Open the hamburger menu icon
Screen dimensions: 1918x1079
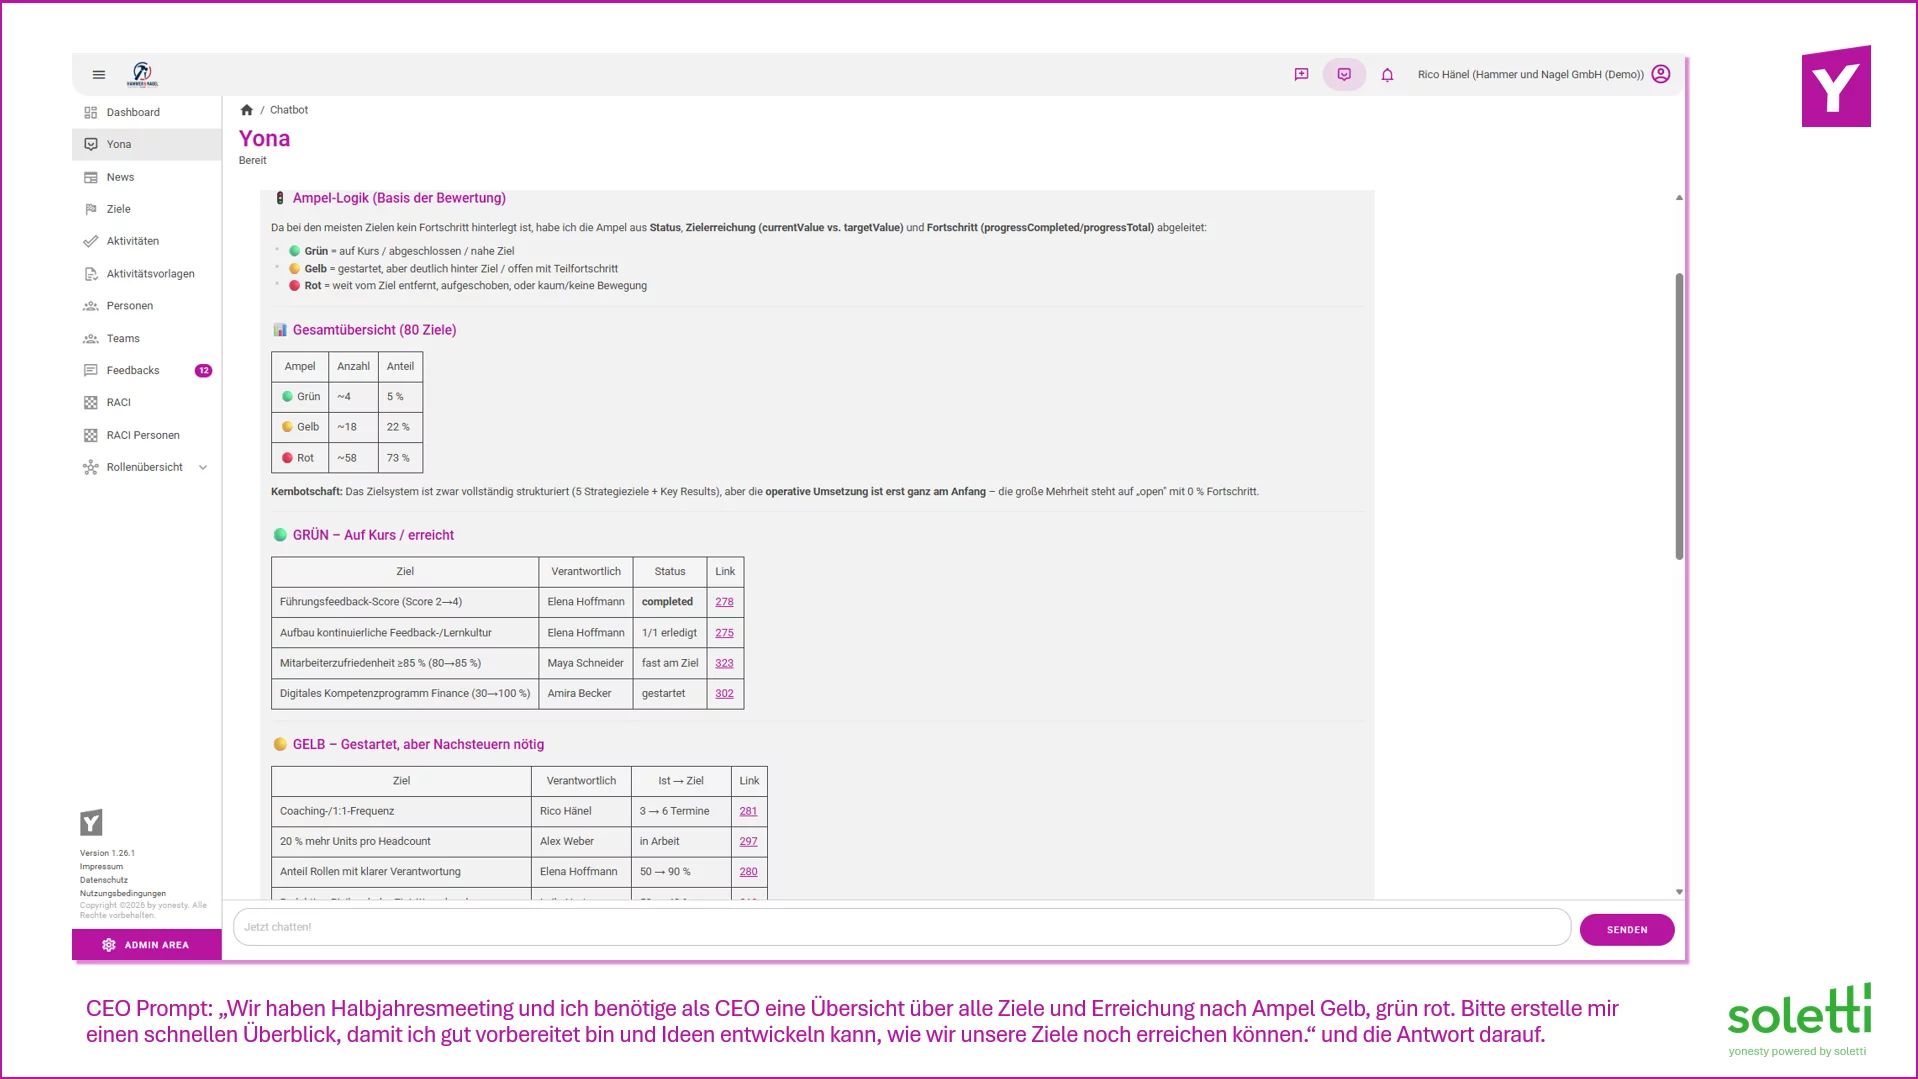[x=99, y=74]
